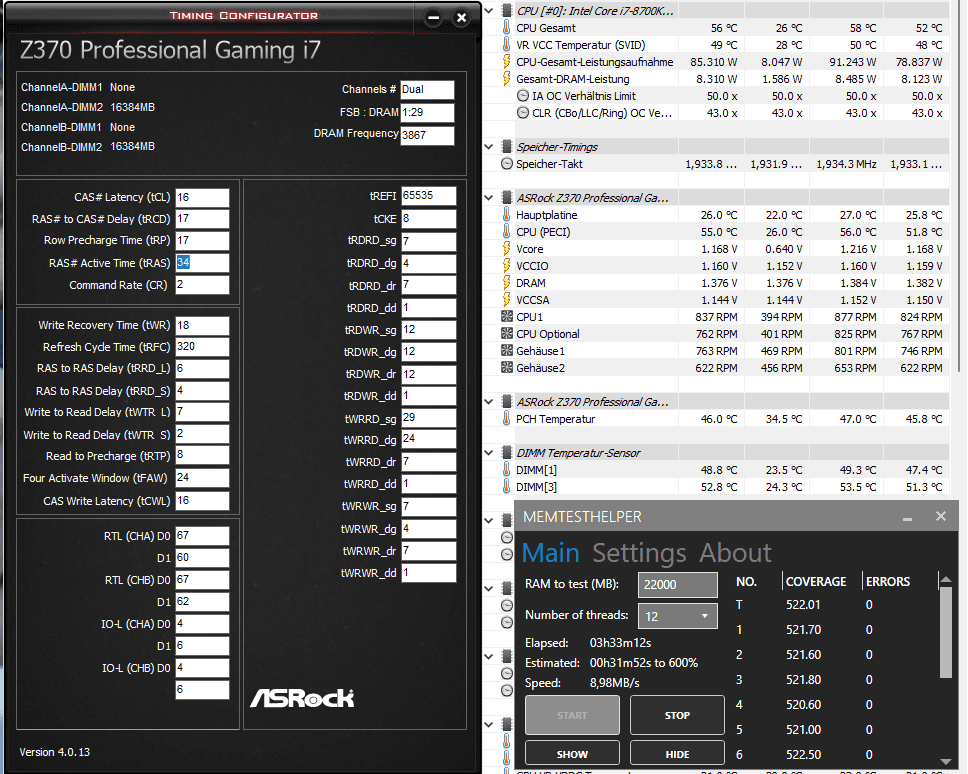The height and width of the screenshot is (774, 968).
Task: Click the Refresh Cycle Time (tRFC) field
Action: (x=202, y=347)
